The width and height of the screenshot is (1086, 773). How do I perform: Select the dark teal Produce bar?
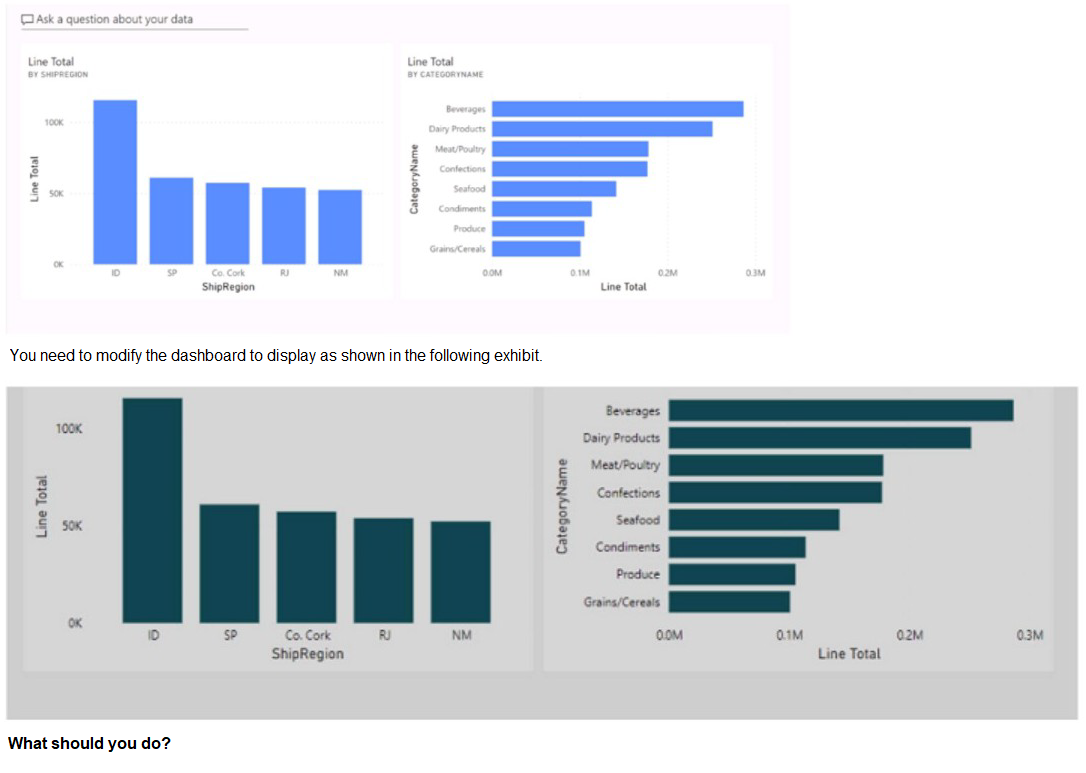[x=732, y=574]
